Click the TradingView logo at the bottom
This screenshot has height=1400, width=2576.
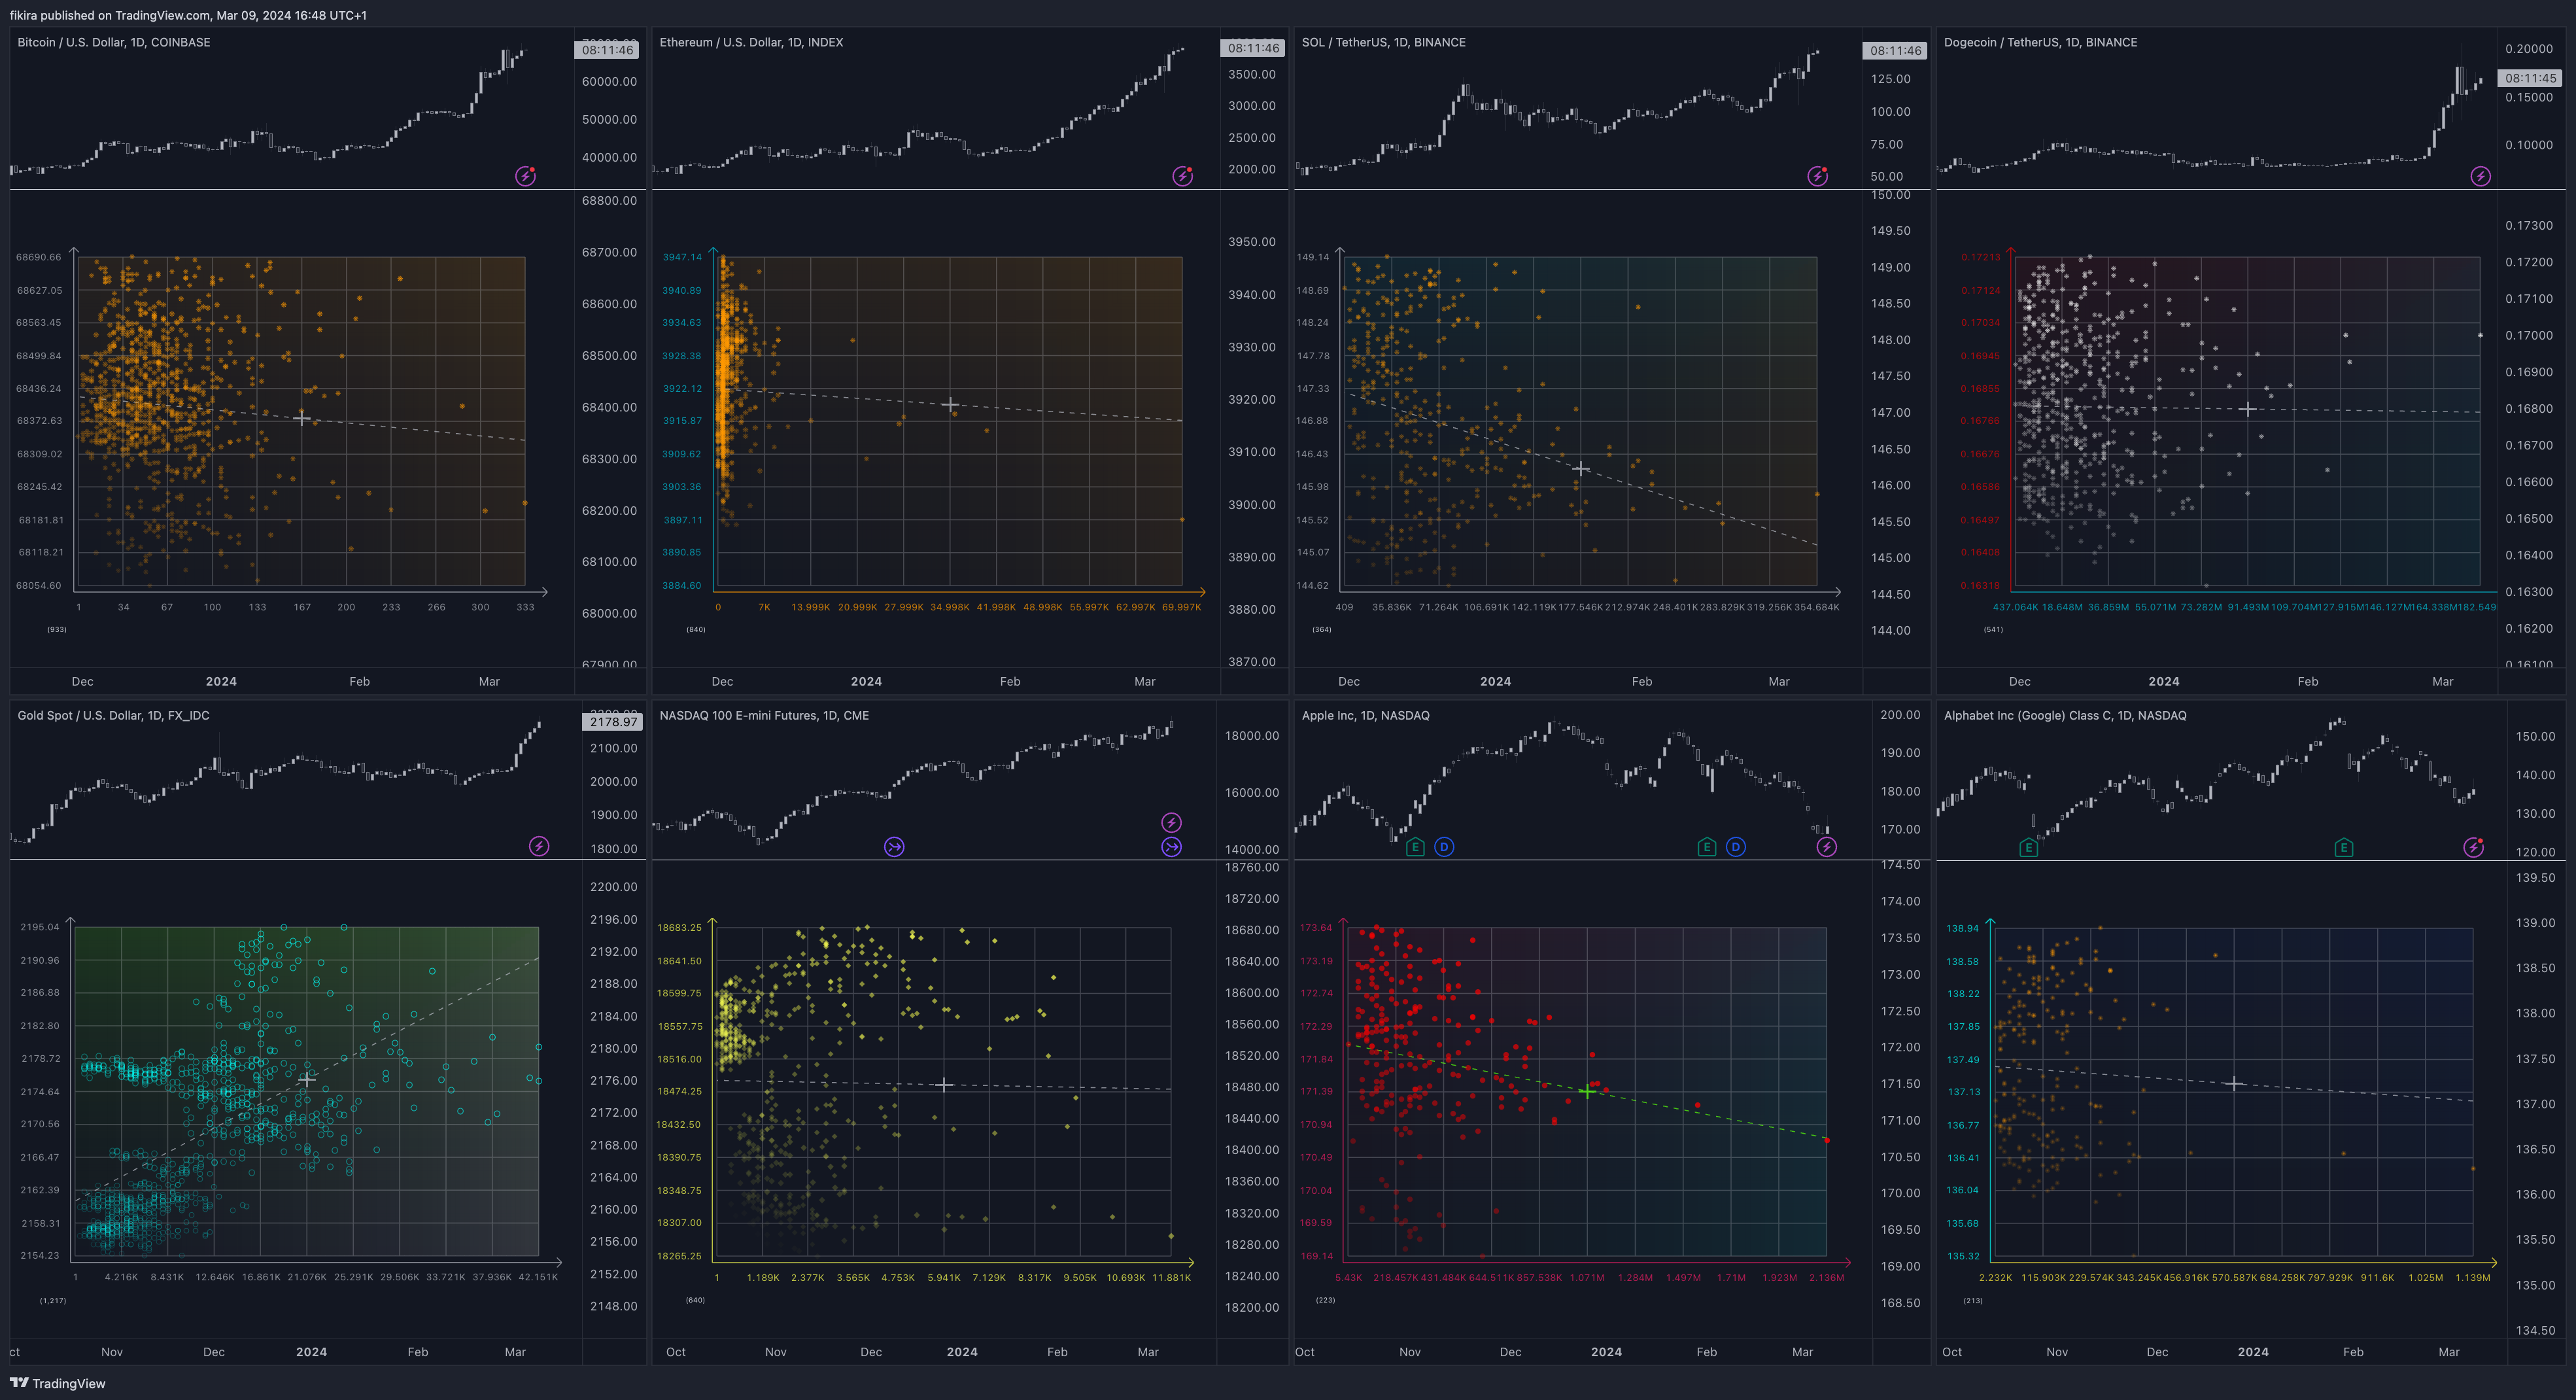pyautogui.click(x=57, y=1383)
